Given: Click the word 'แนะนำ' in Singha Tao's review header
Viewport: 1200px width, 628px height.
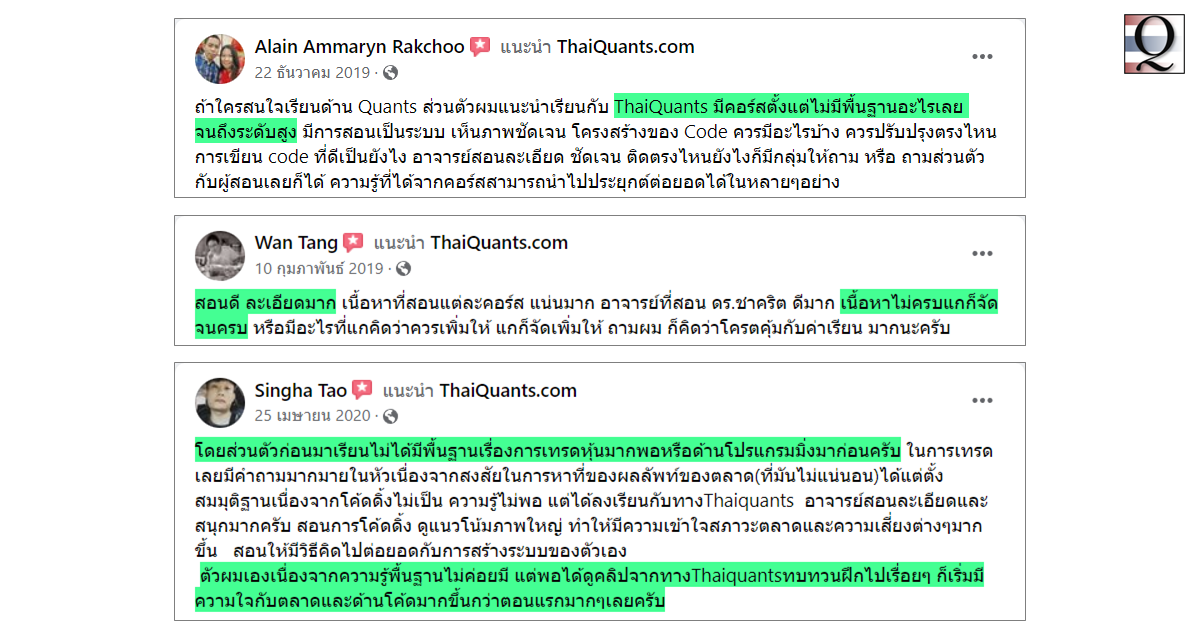Looking at the screenshot, I should coord(407,391).
